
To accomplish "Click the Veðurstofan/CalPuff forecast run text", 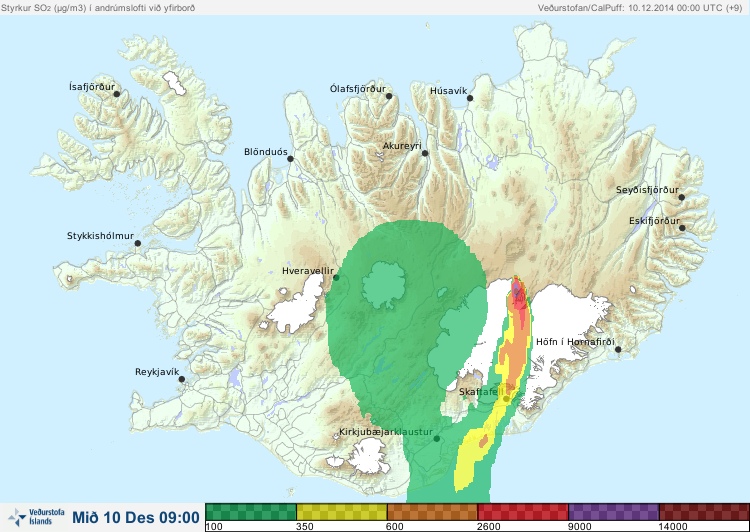I will click(x=640, y=8).
